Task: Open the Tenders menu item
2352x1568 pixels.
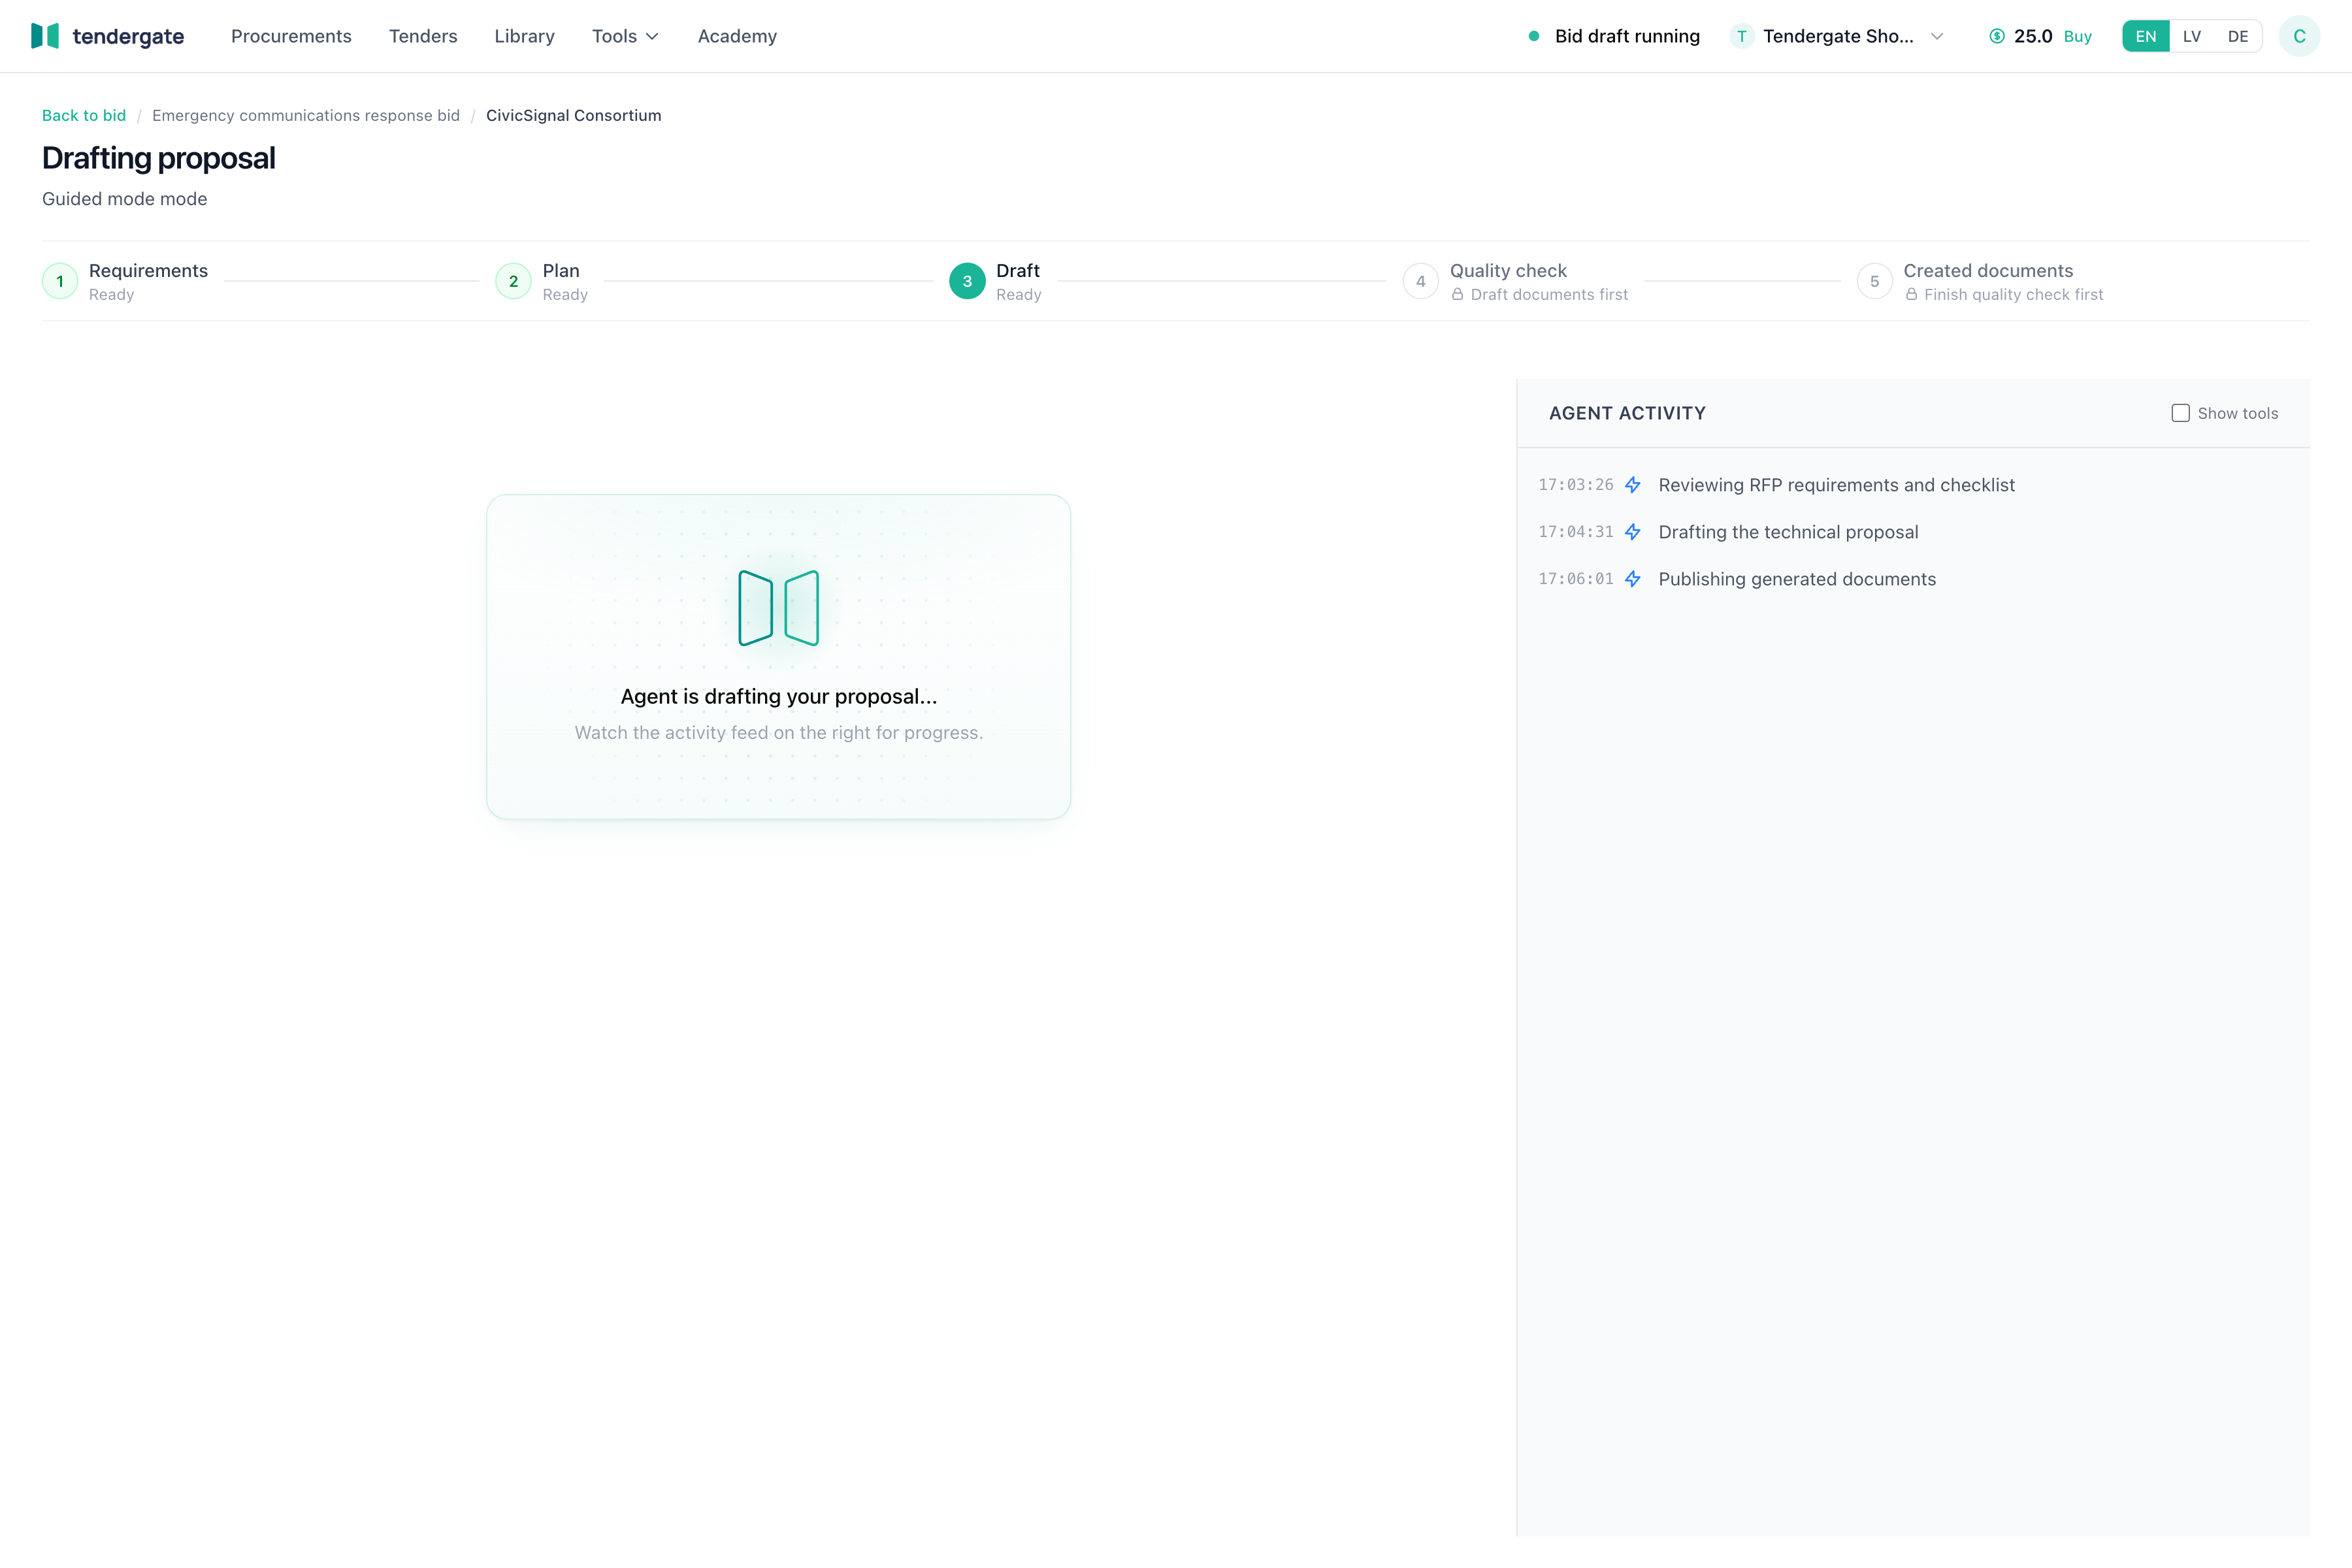Action: coord(423,36)
